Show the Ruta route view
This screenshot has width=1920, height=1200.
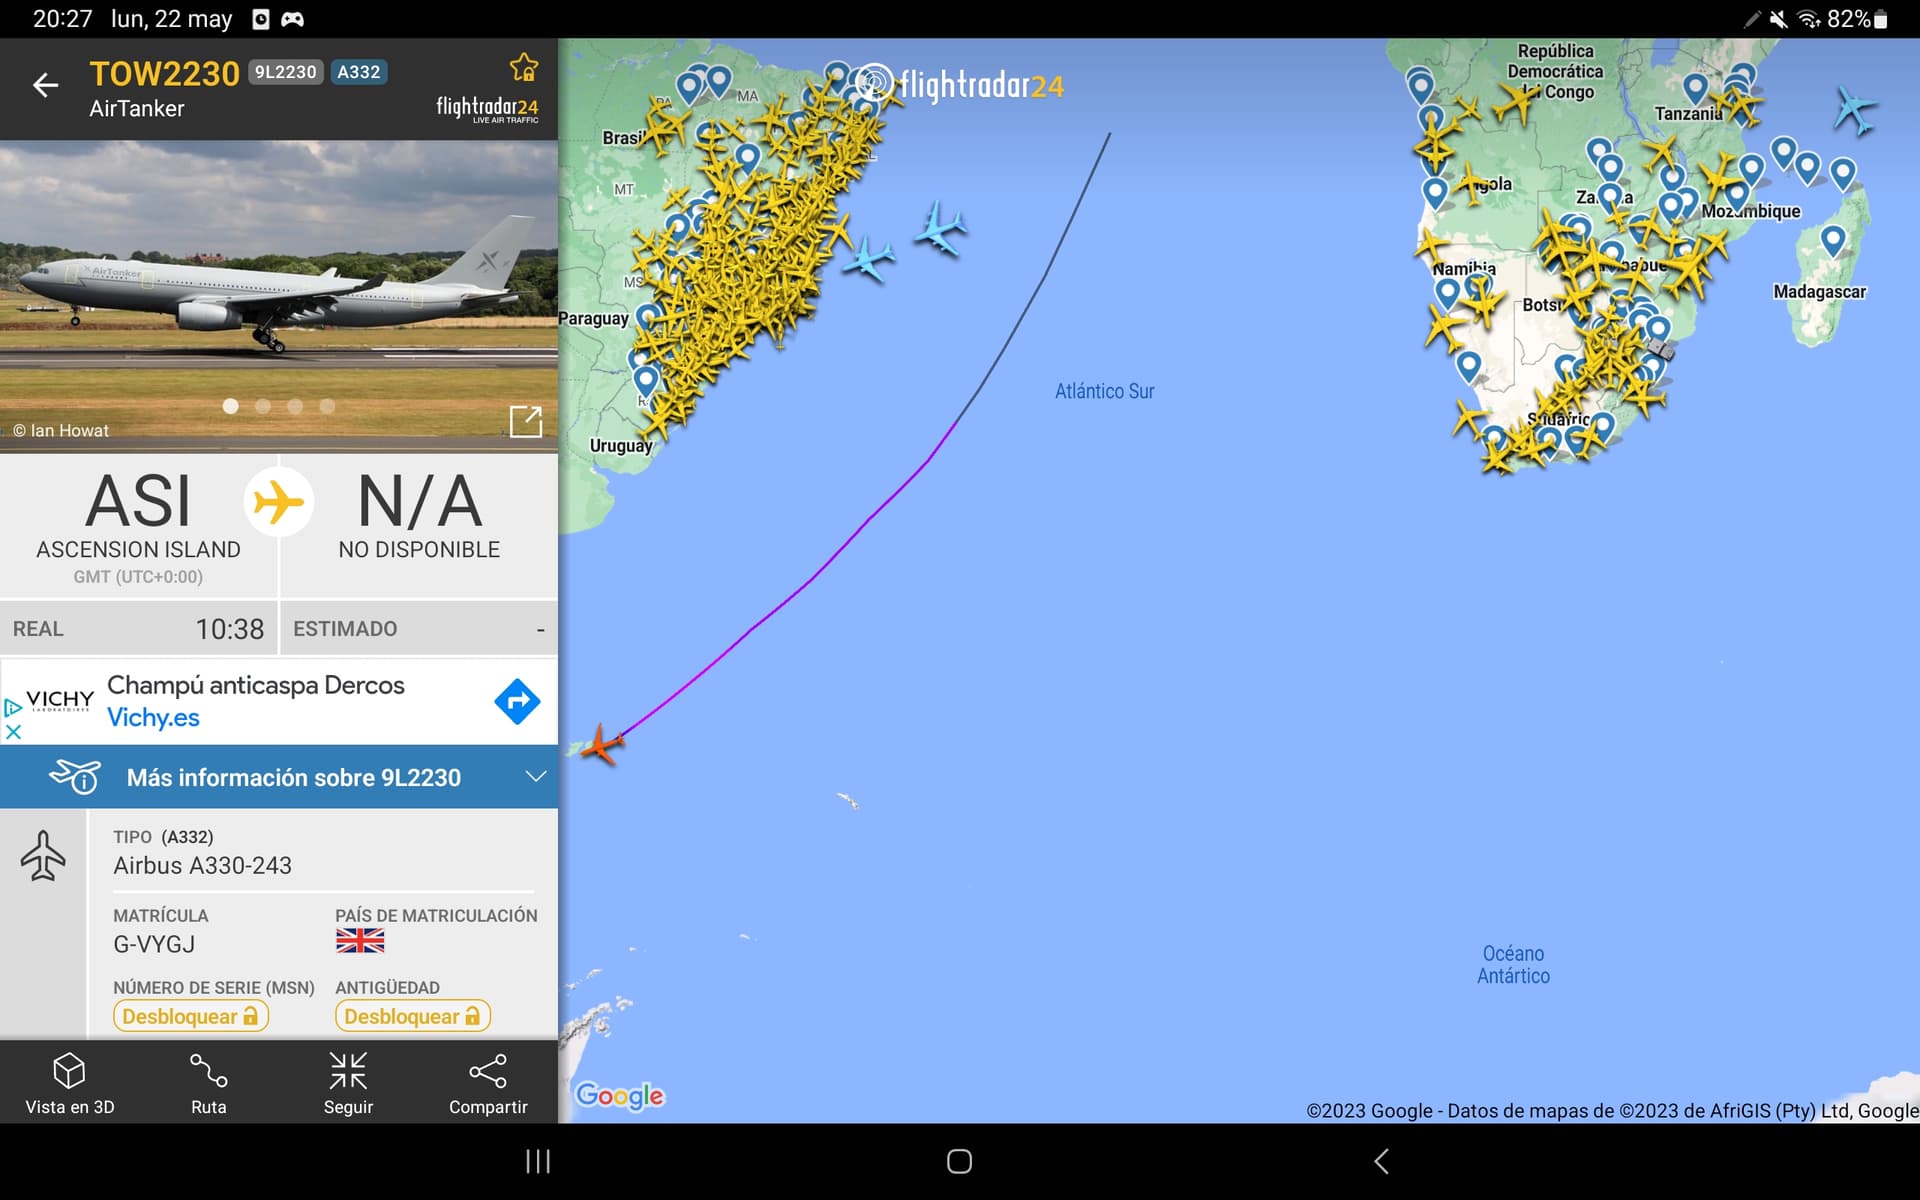[x=208, y=1083]
